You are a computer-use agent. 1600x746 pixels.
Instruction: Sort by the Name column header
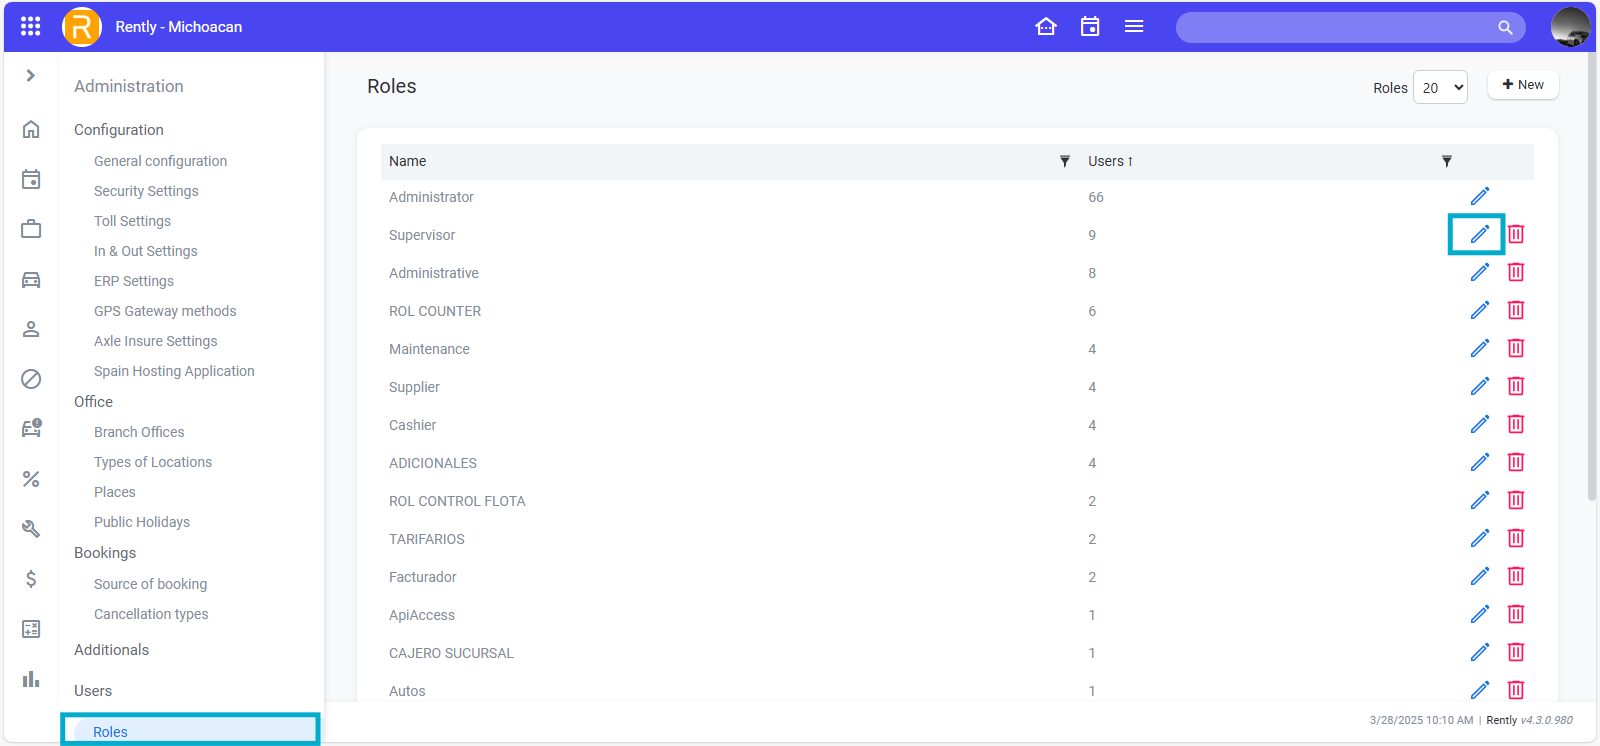coord(408,161)
